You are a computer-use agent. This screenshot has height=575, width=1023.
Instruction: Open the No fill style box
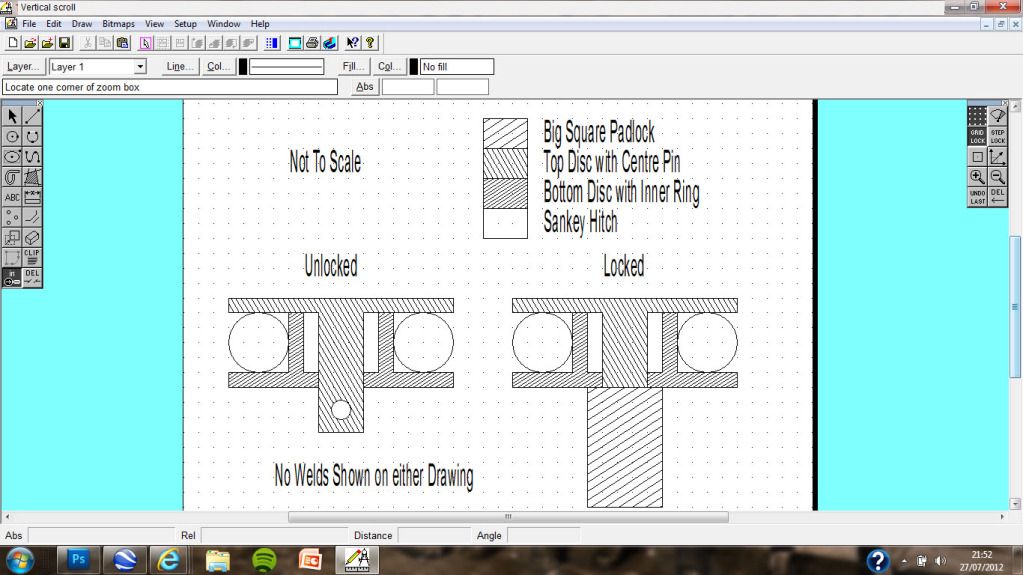click(x=457, y=67)
